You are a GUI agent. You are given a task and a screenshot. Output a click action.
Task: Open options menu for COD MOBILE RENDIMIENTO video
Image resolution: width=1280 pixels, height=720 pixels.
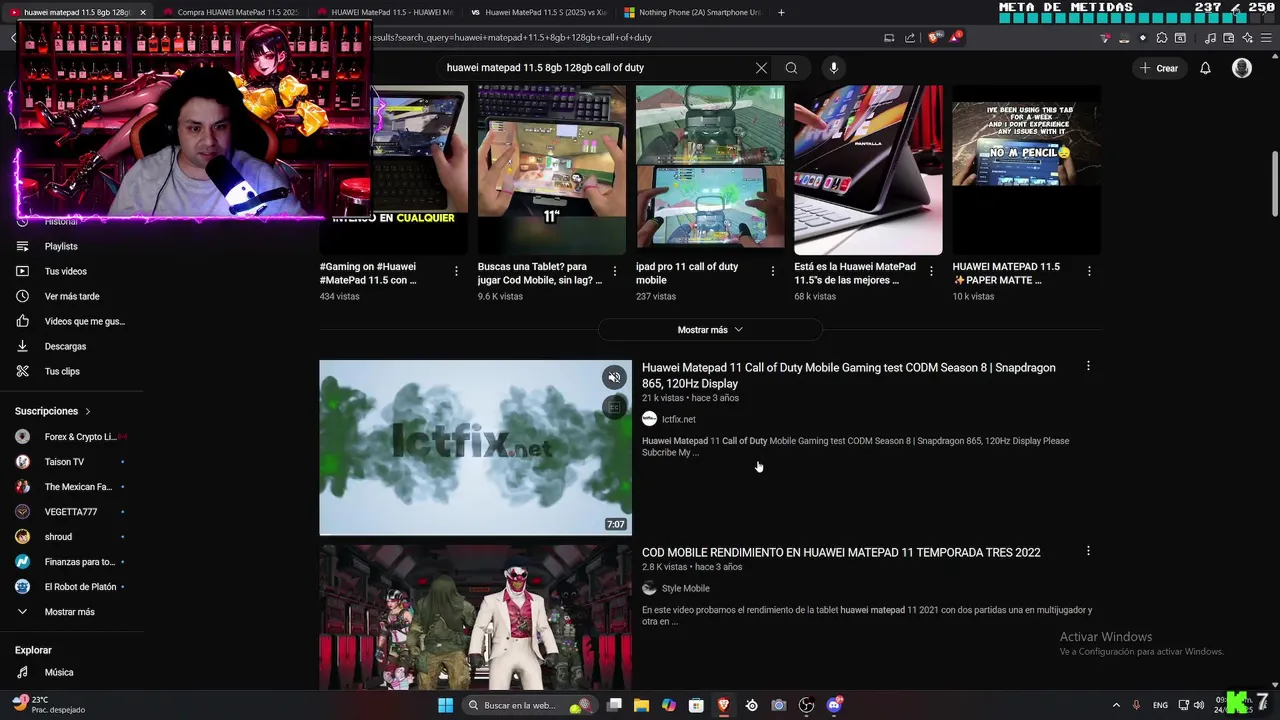(x=1088, y=551)
